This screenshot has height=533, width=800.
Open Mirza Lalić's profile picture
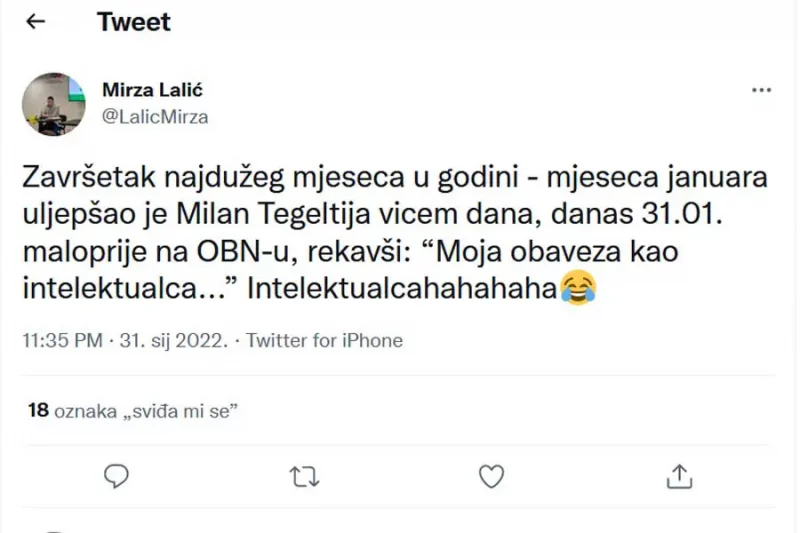pyautogui.click(x=54, y=103)
